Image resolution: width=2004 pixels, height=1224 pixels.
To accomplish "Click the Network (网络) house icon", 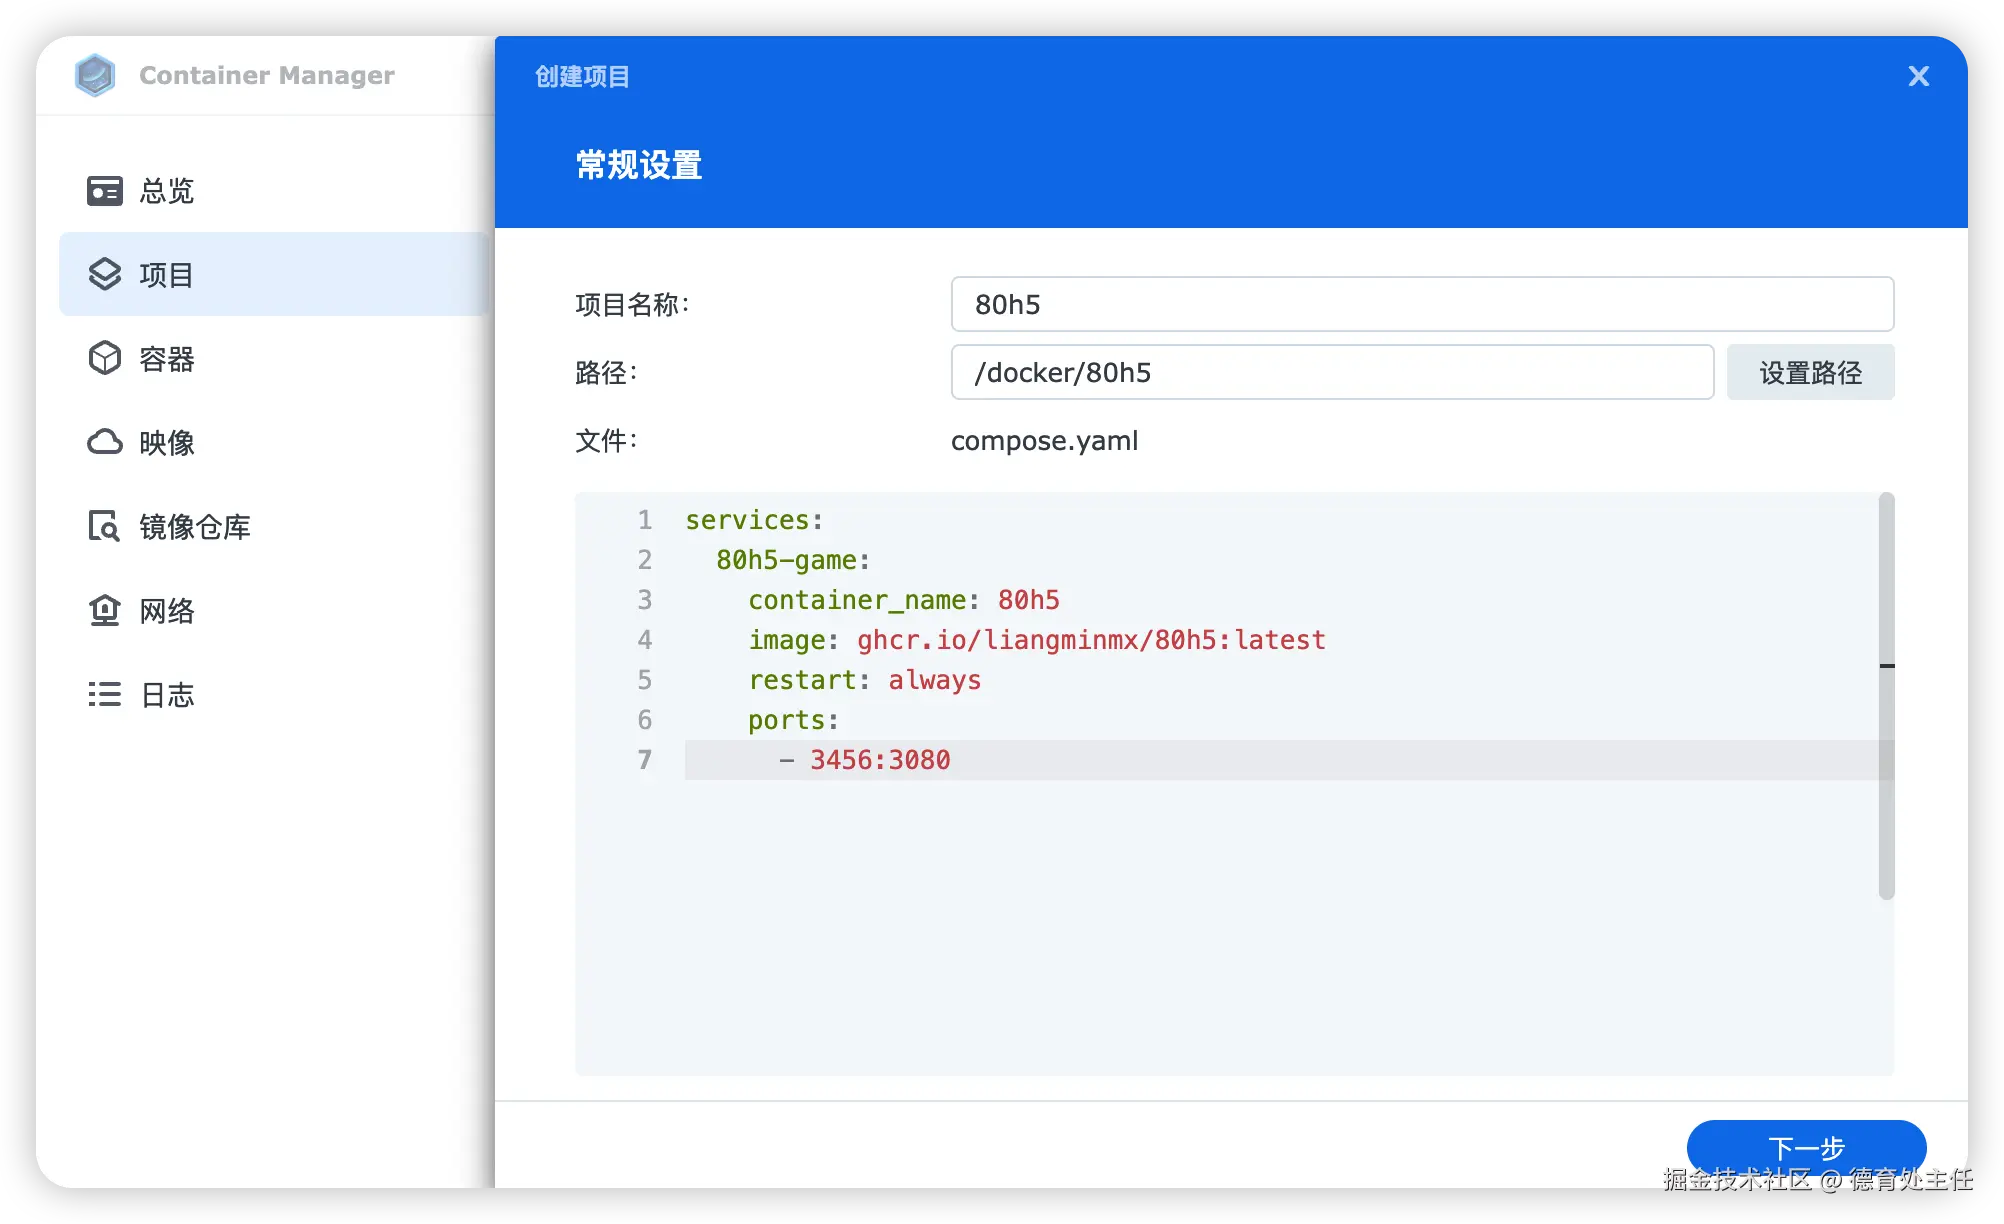I will [x=104, y=610].
